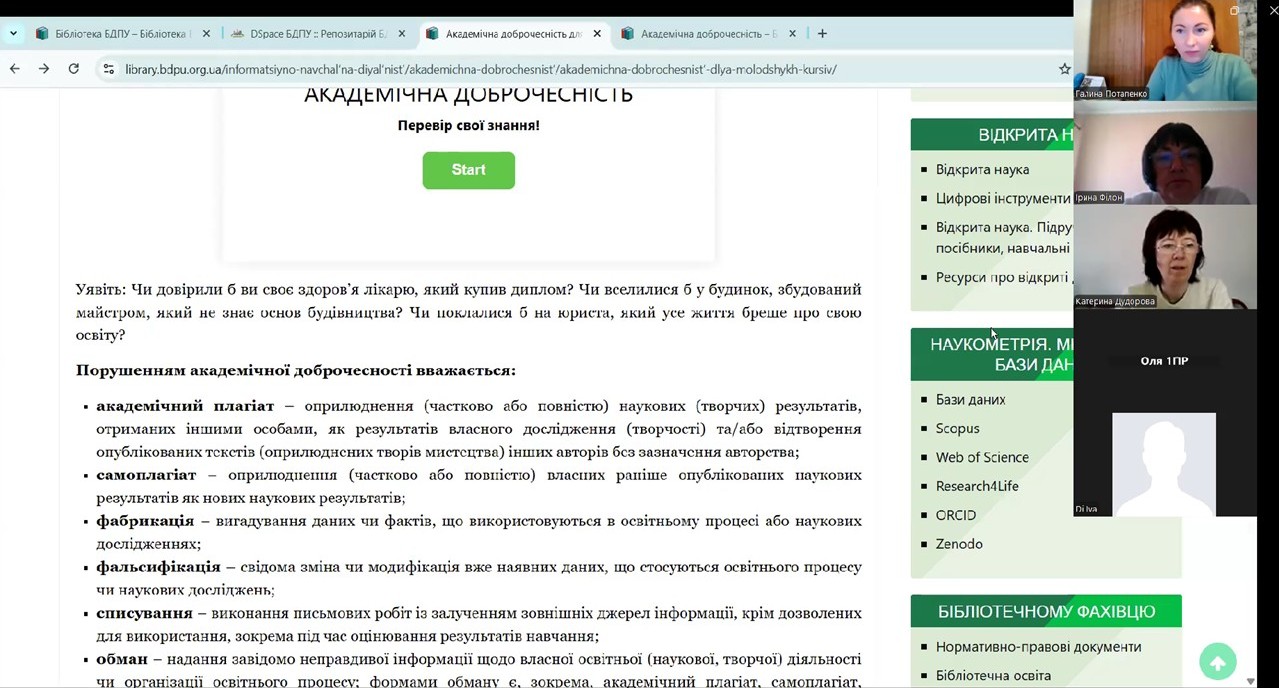Select Галина Потапенко's video thumbnail
This screenshot has width=1279, height=688.
pyautogui.click(x=1164, y=50)
